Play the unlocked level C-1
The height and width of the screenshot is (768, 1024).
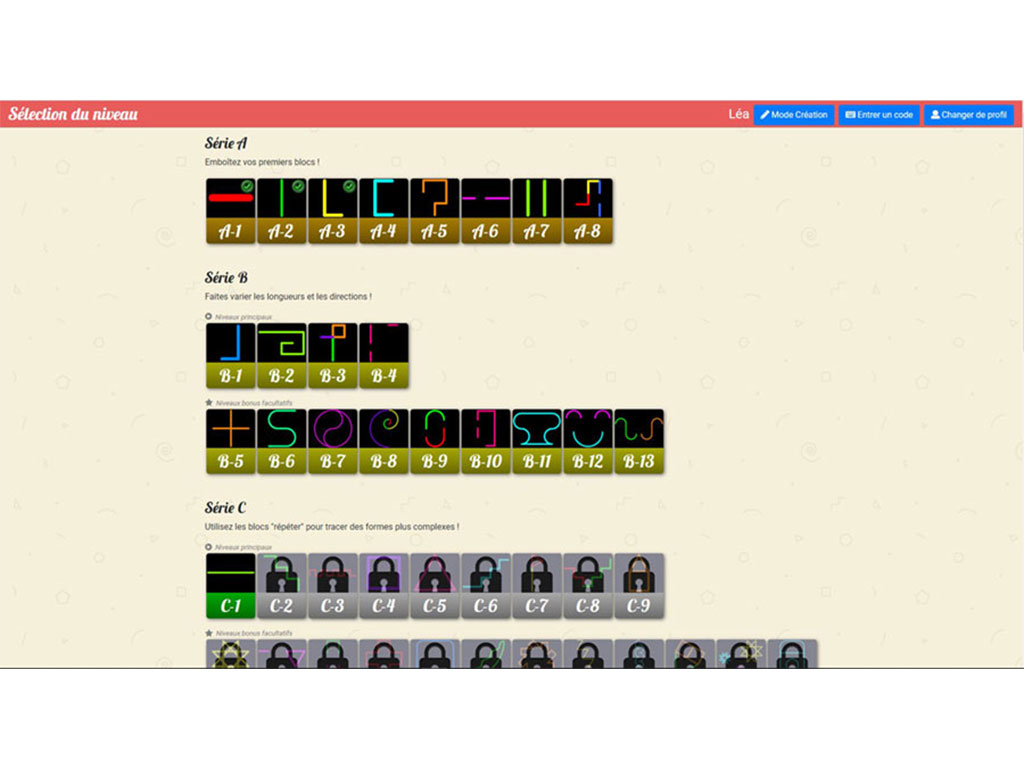click(x=231, y=580)
